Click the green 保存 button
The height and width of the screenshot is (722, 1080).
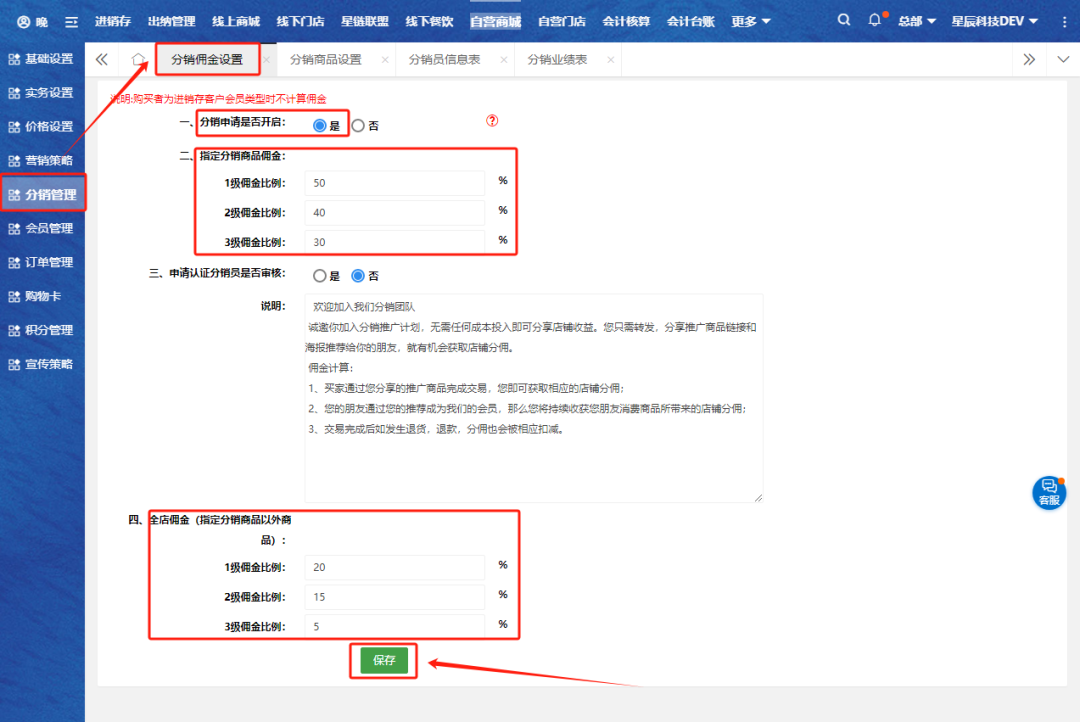(x=384, y=660)
